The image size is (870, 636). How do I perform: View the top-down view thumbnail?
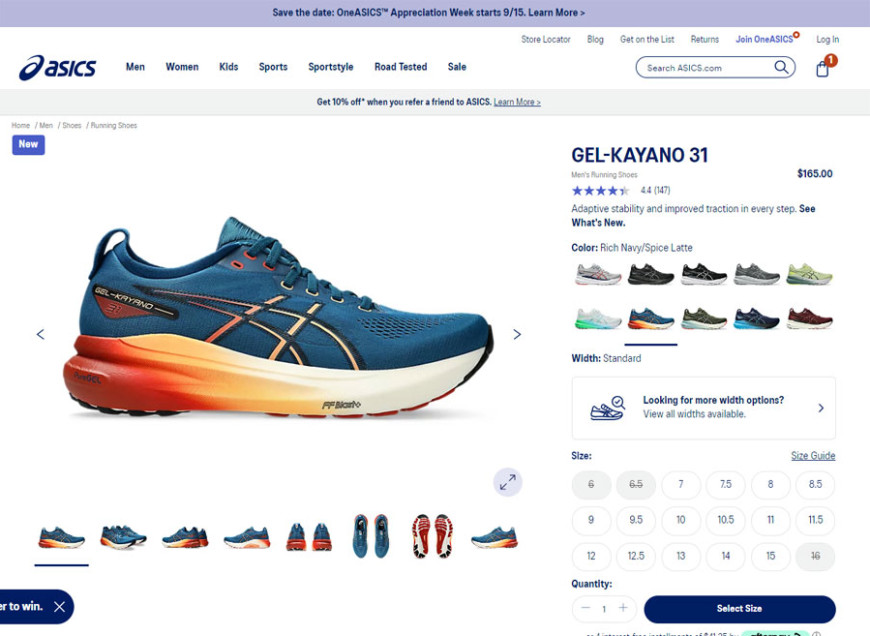(371, 536)
